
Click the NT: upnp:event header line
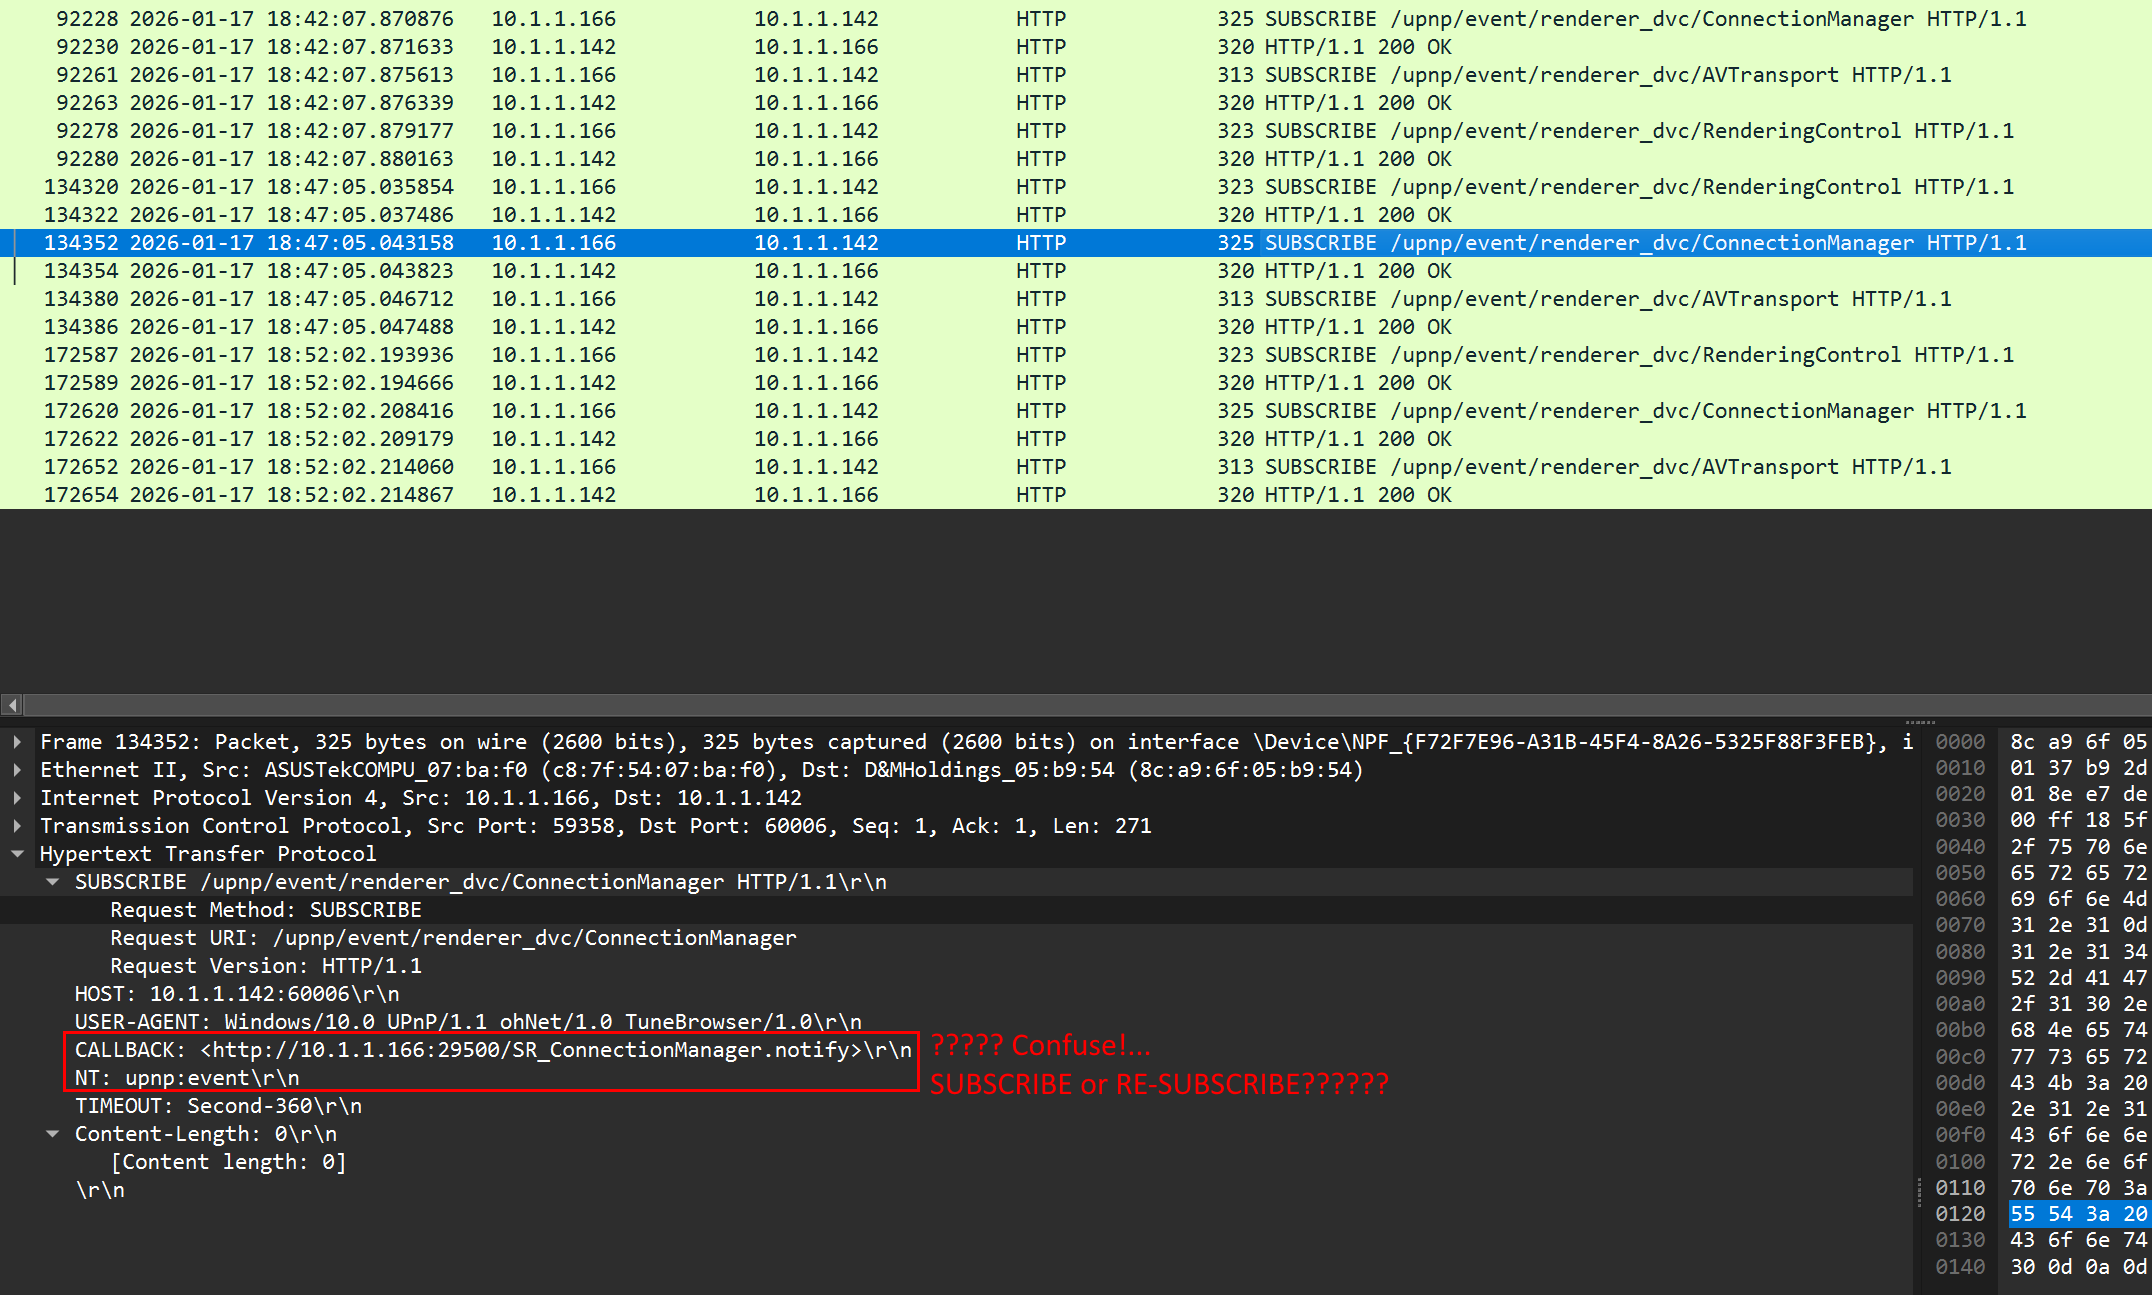(187, 1078)
